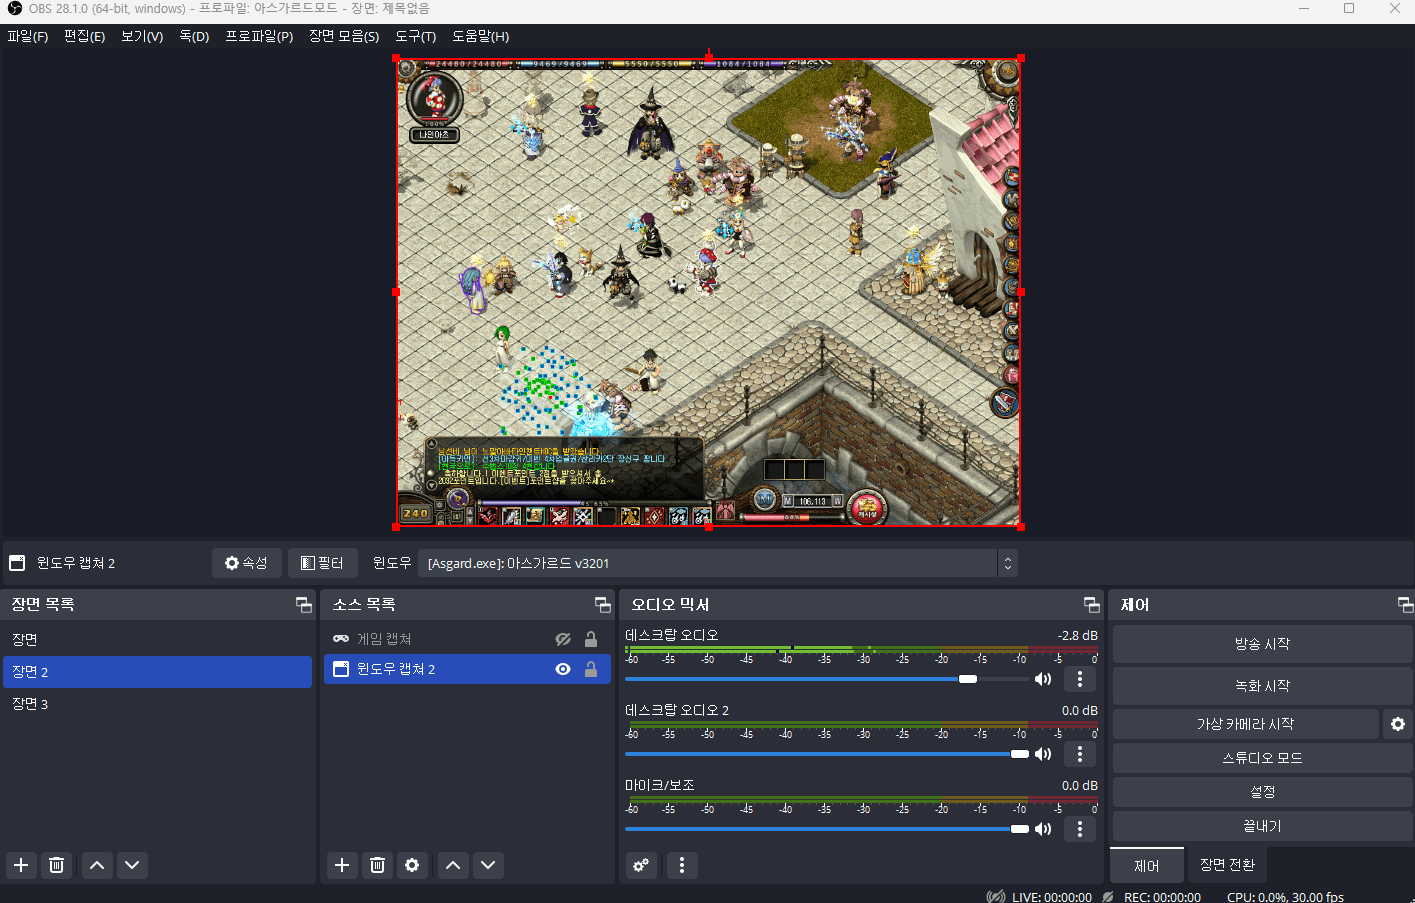Screen dimensions: 1415x903
Task: Open the 보기(V) menu
Action: [142, 36]
